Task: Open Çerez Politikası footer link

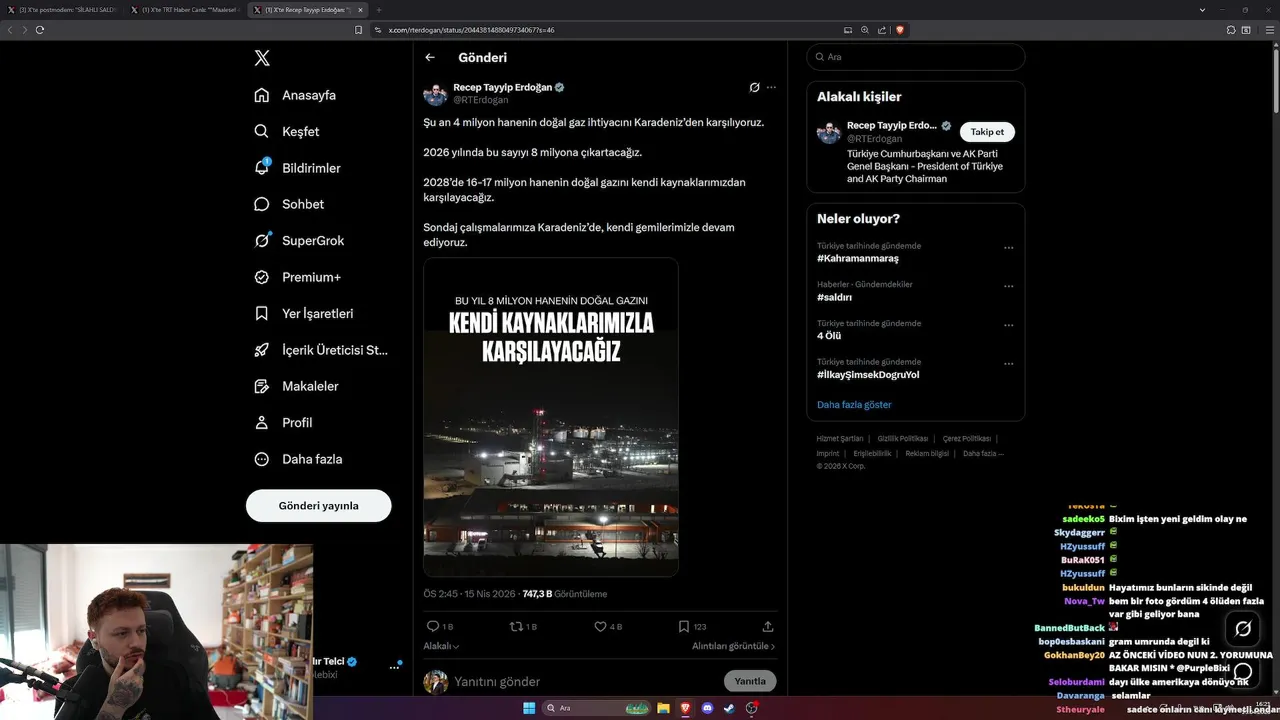Action: pos(967,439)
